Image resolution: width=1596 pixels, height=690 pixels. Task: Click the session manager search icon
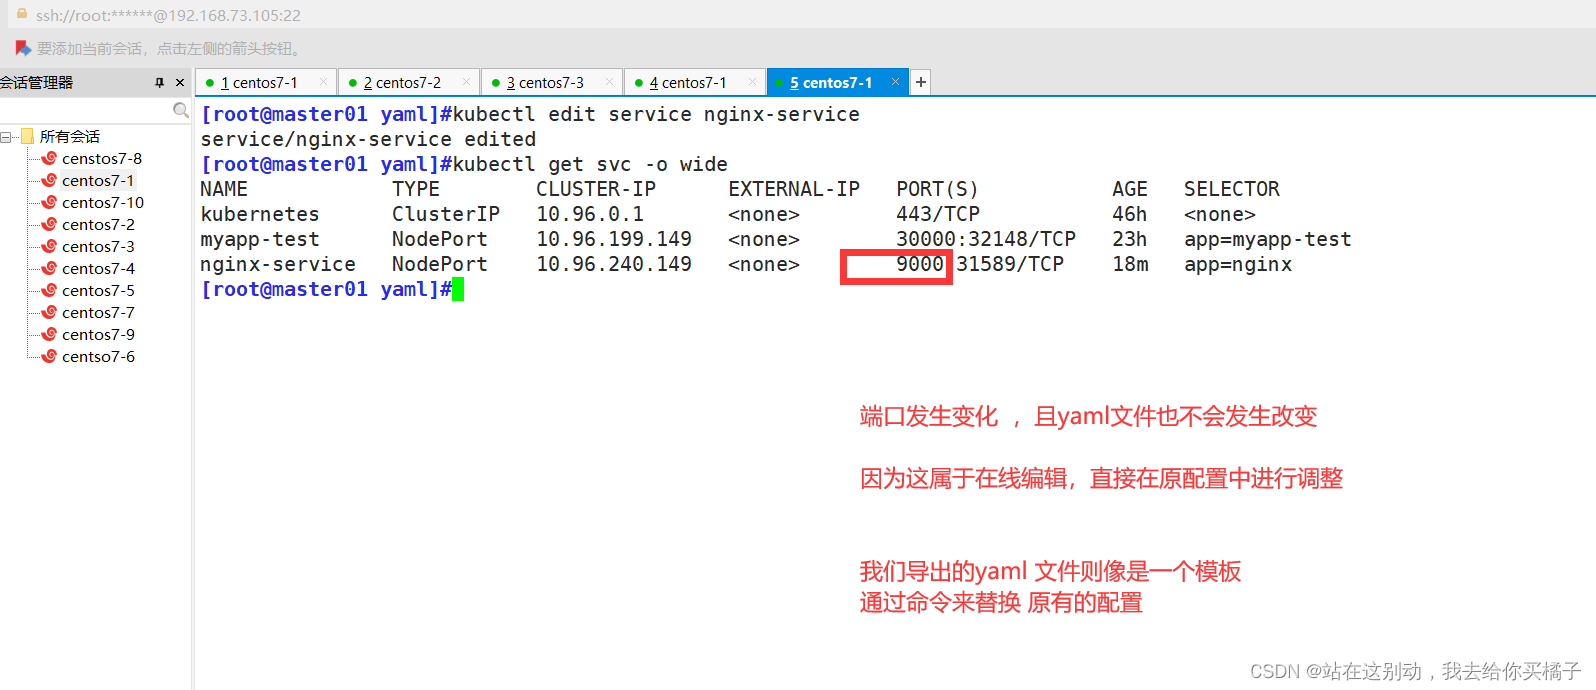pyautogui.click(x=181, y=110)
